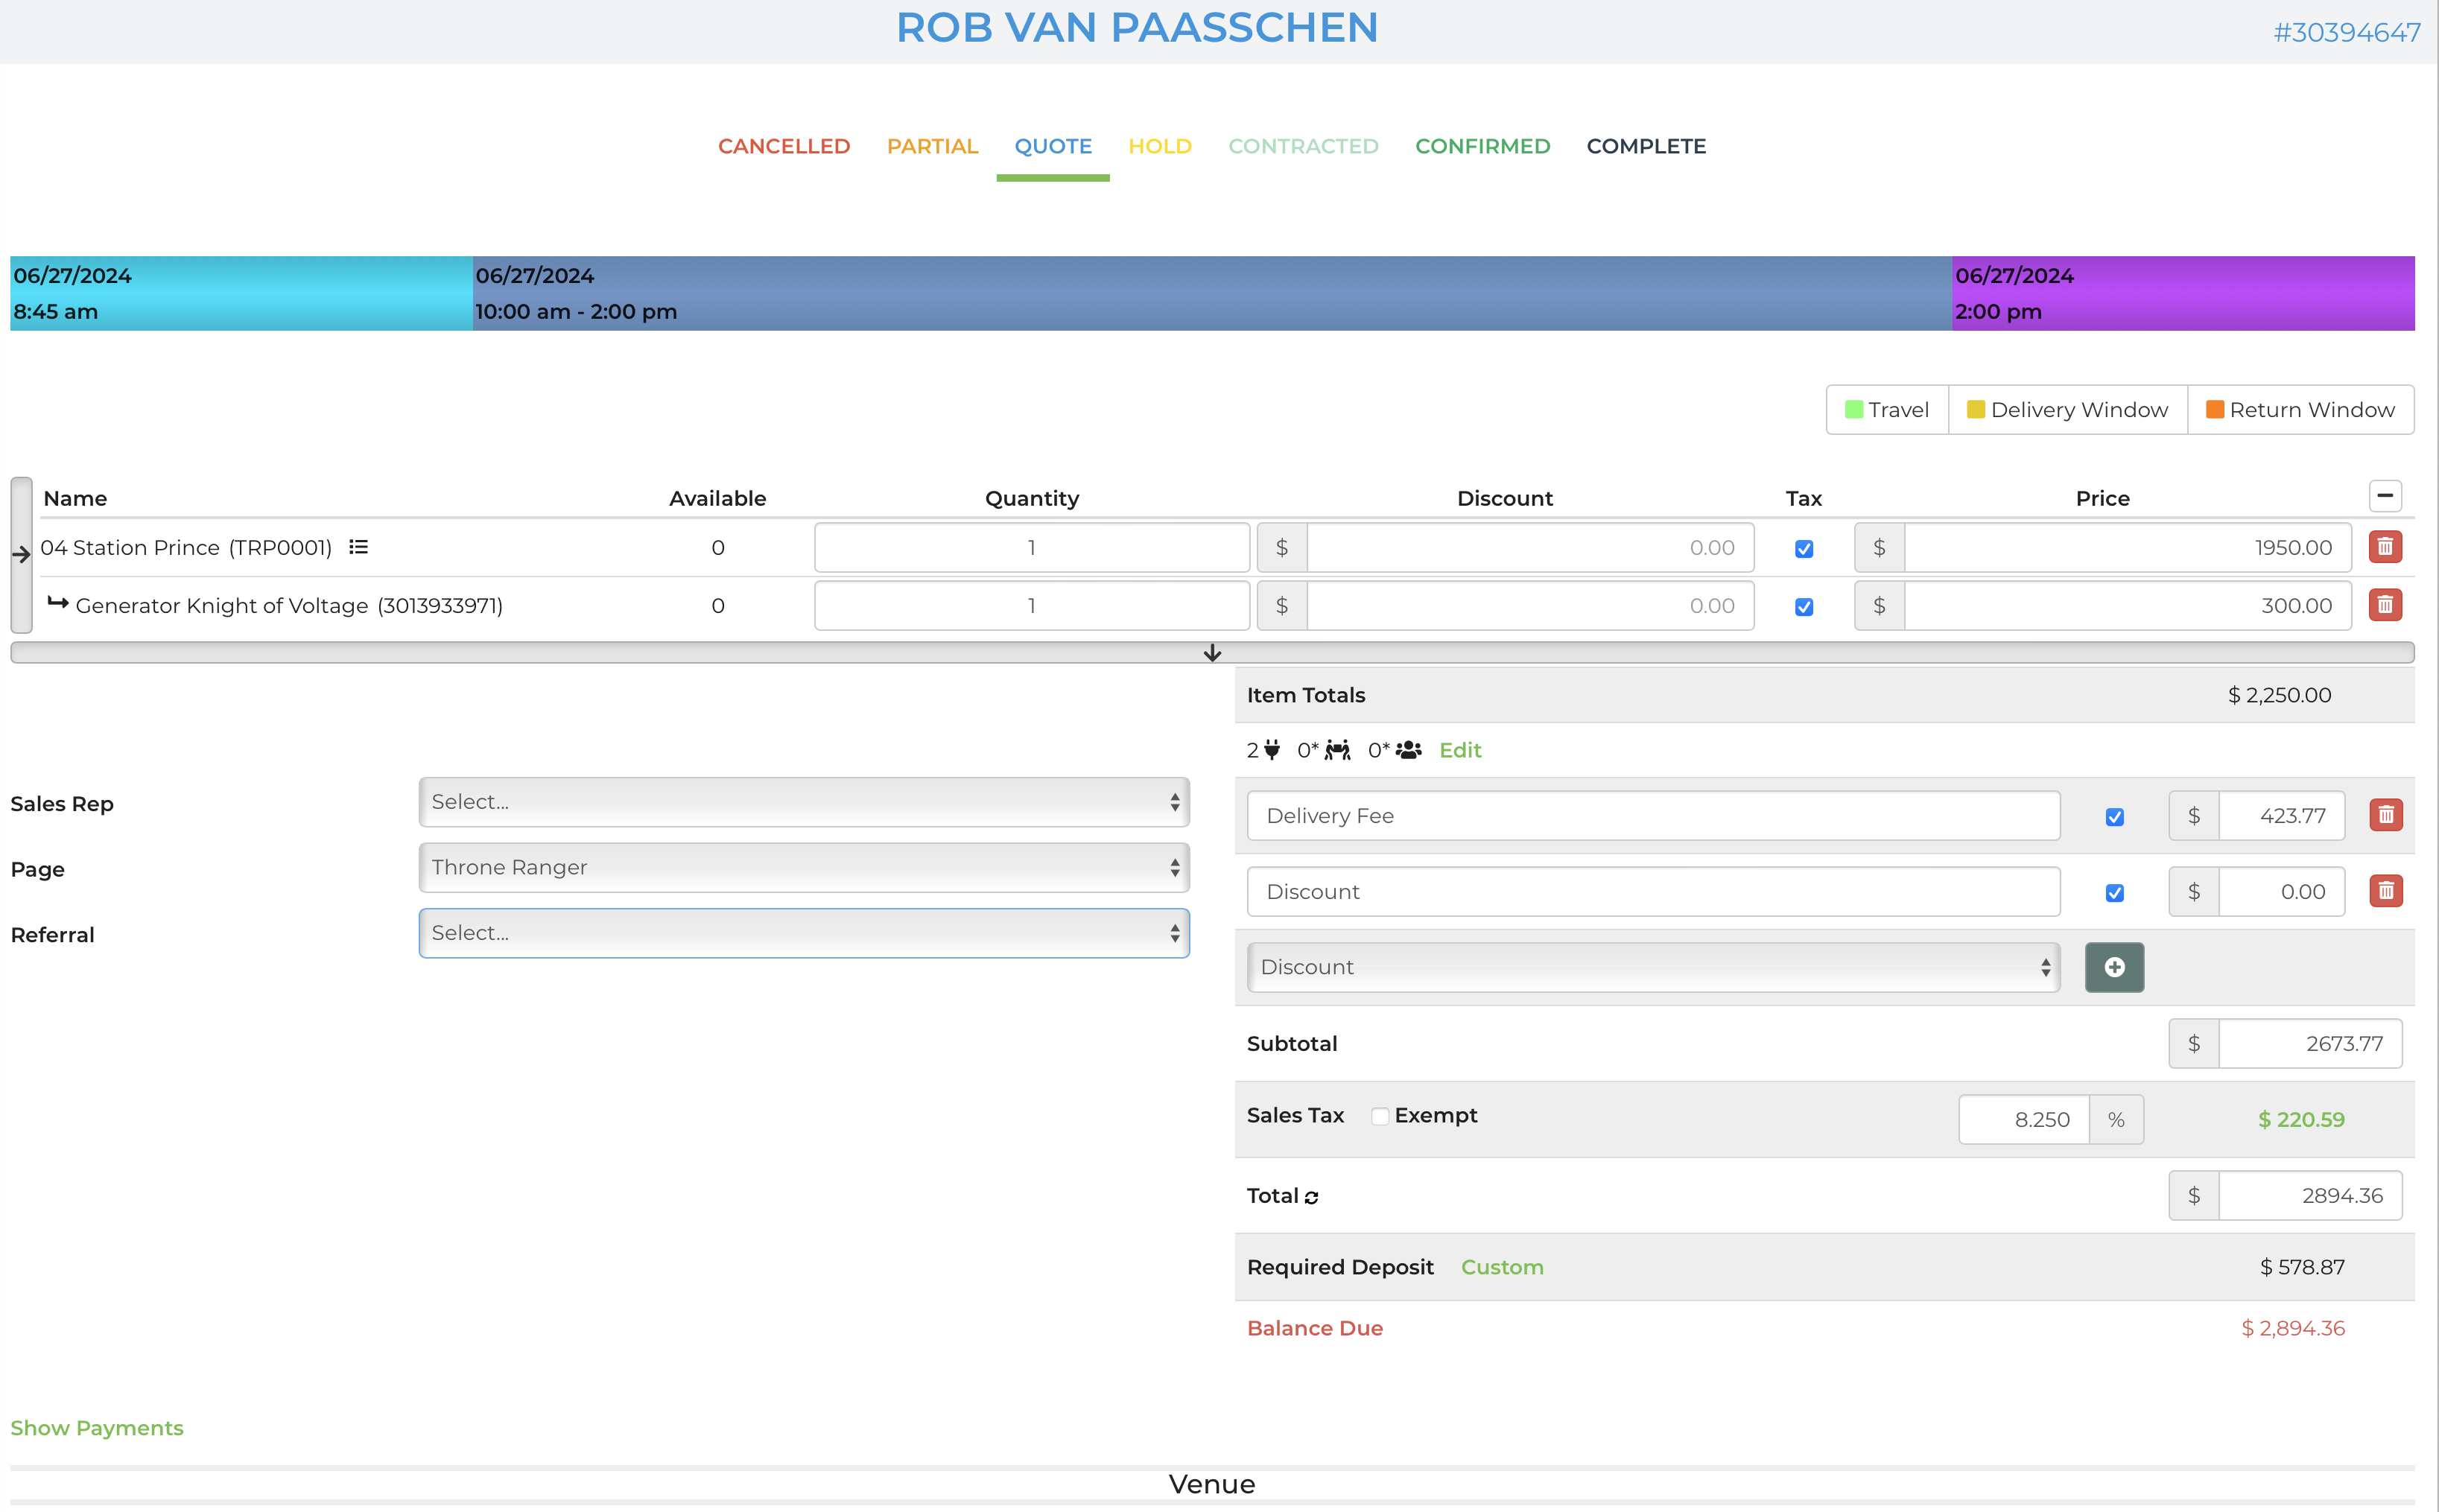Click the Custom required deposit link
The height and width of the screenshot is (1512, 2439).
[x=1501, y=1267]
